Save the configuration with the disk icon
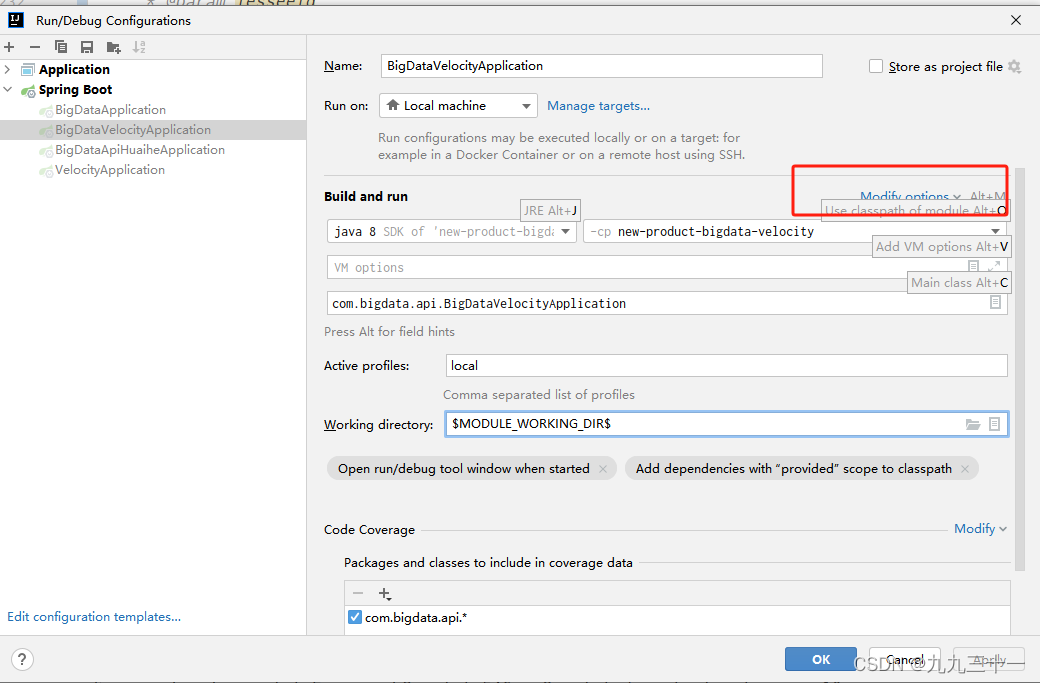This screenshot has width=1040, height=683. coord(87,47)
